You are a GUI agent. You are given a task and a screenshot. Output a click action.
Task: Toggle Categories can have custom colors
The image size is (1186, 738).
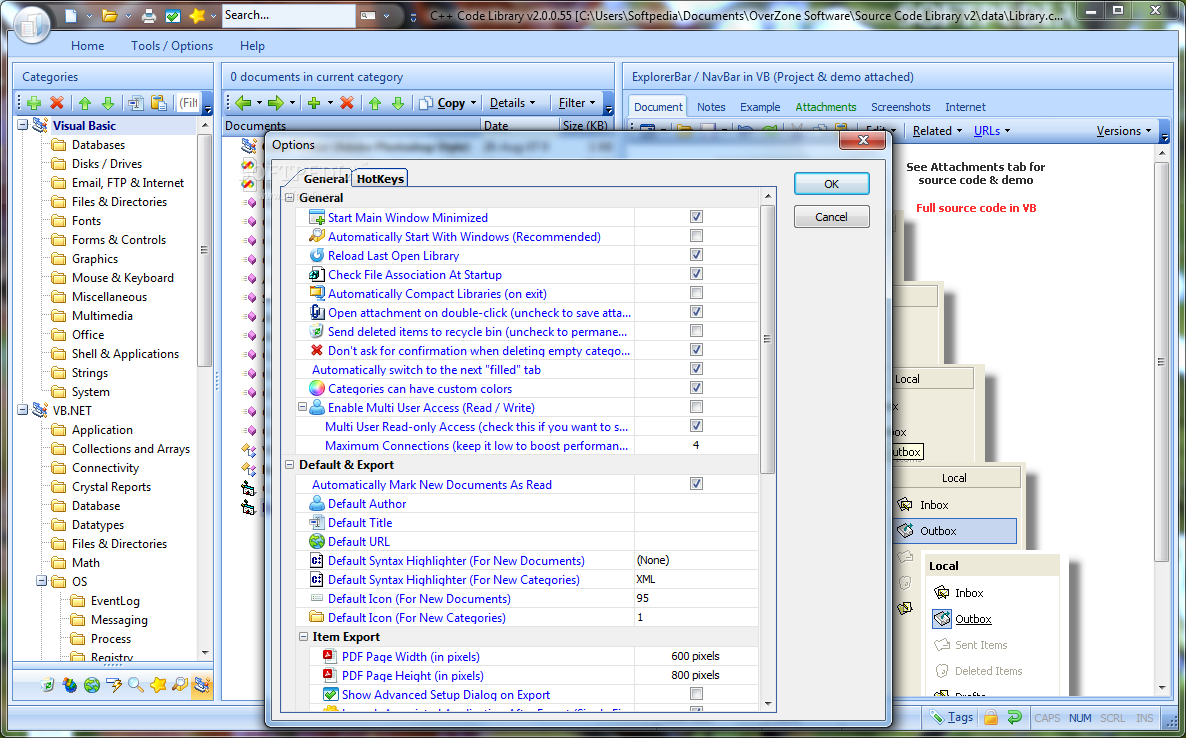pyautogui.click(x=696, y=388)
